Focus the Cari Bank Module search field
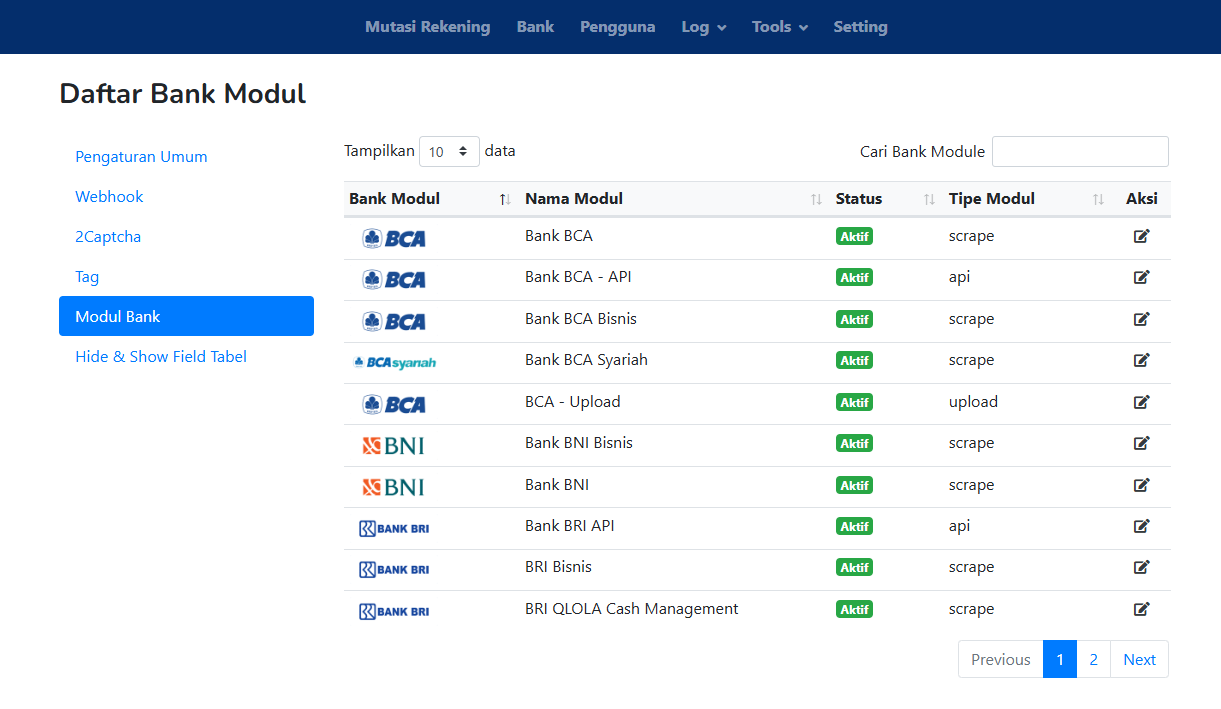 tap(1079, 152)
